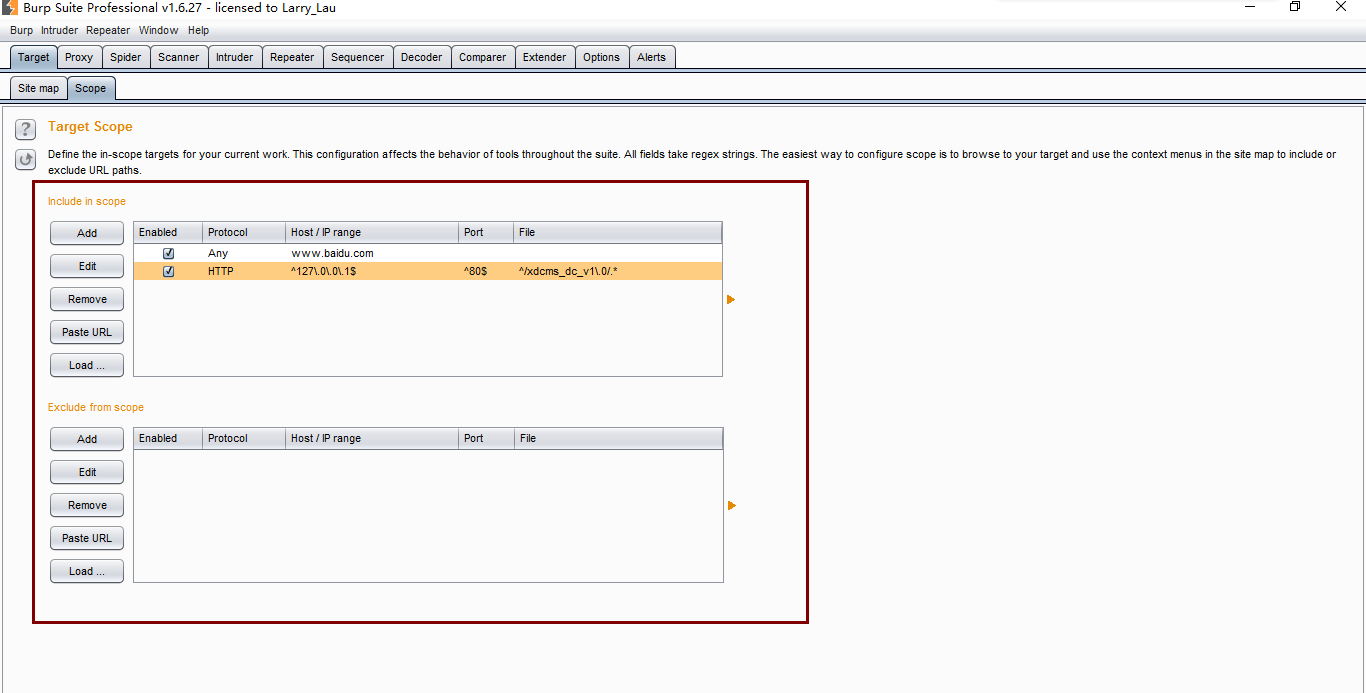Click the Burp Suite logo in the title bar
Image resolution: width=1366 pixels, height=693 pixels.
pos(9,7)
